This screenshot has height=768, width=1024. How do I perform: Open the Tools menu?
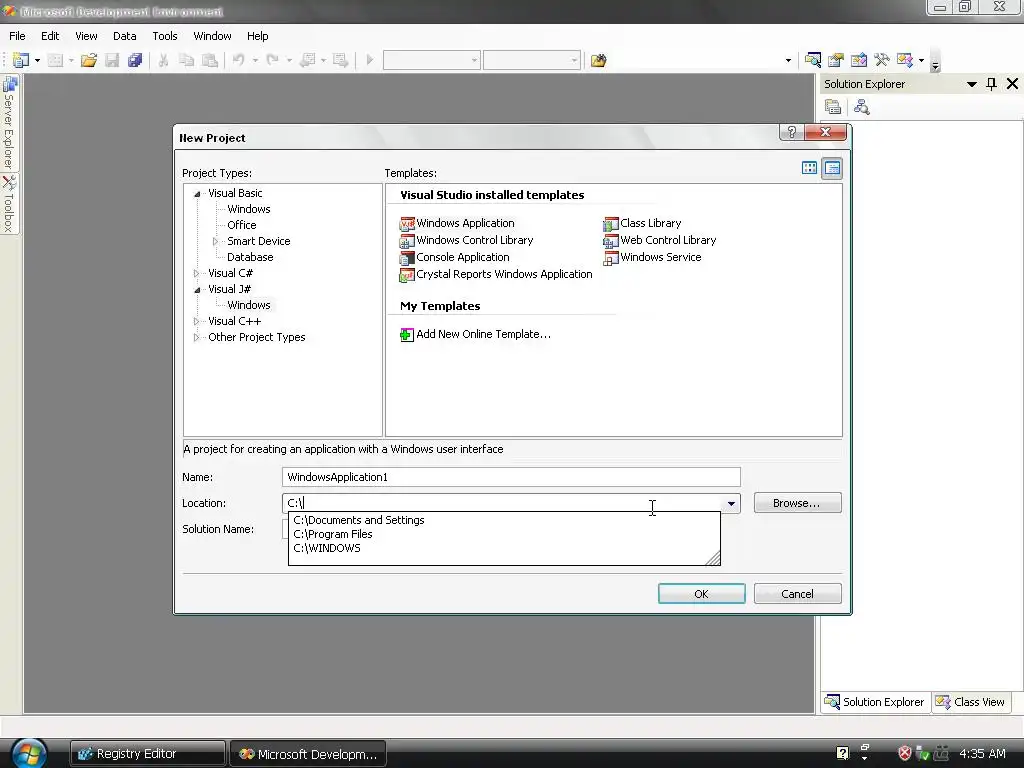pyautogui.click(x=165, y=36)
